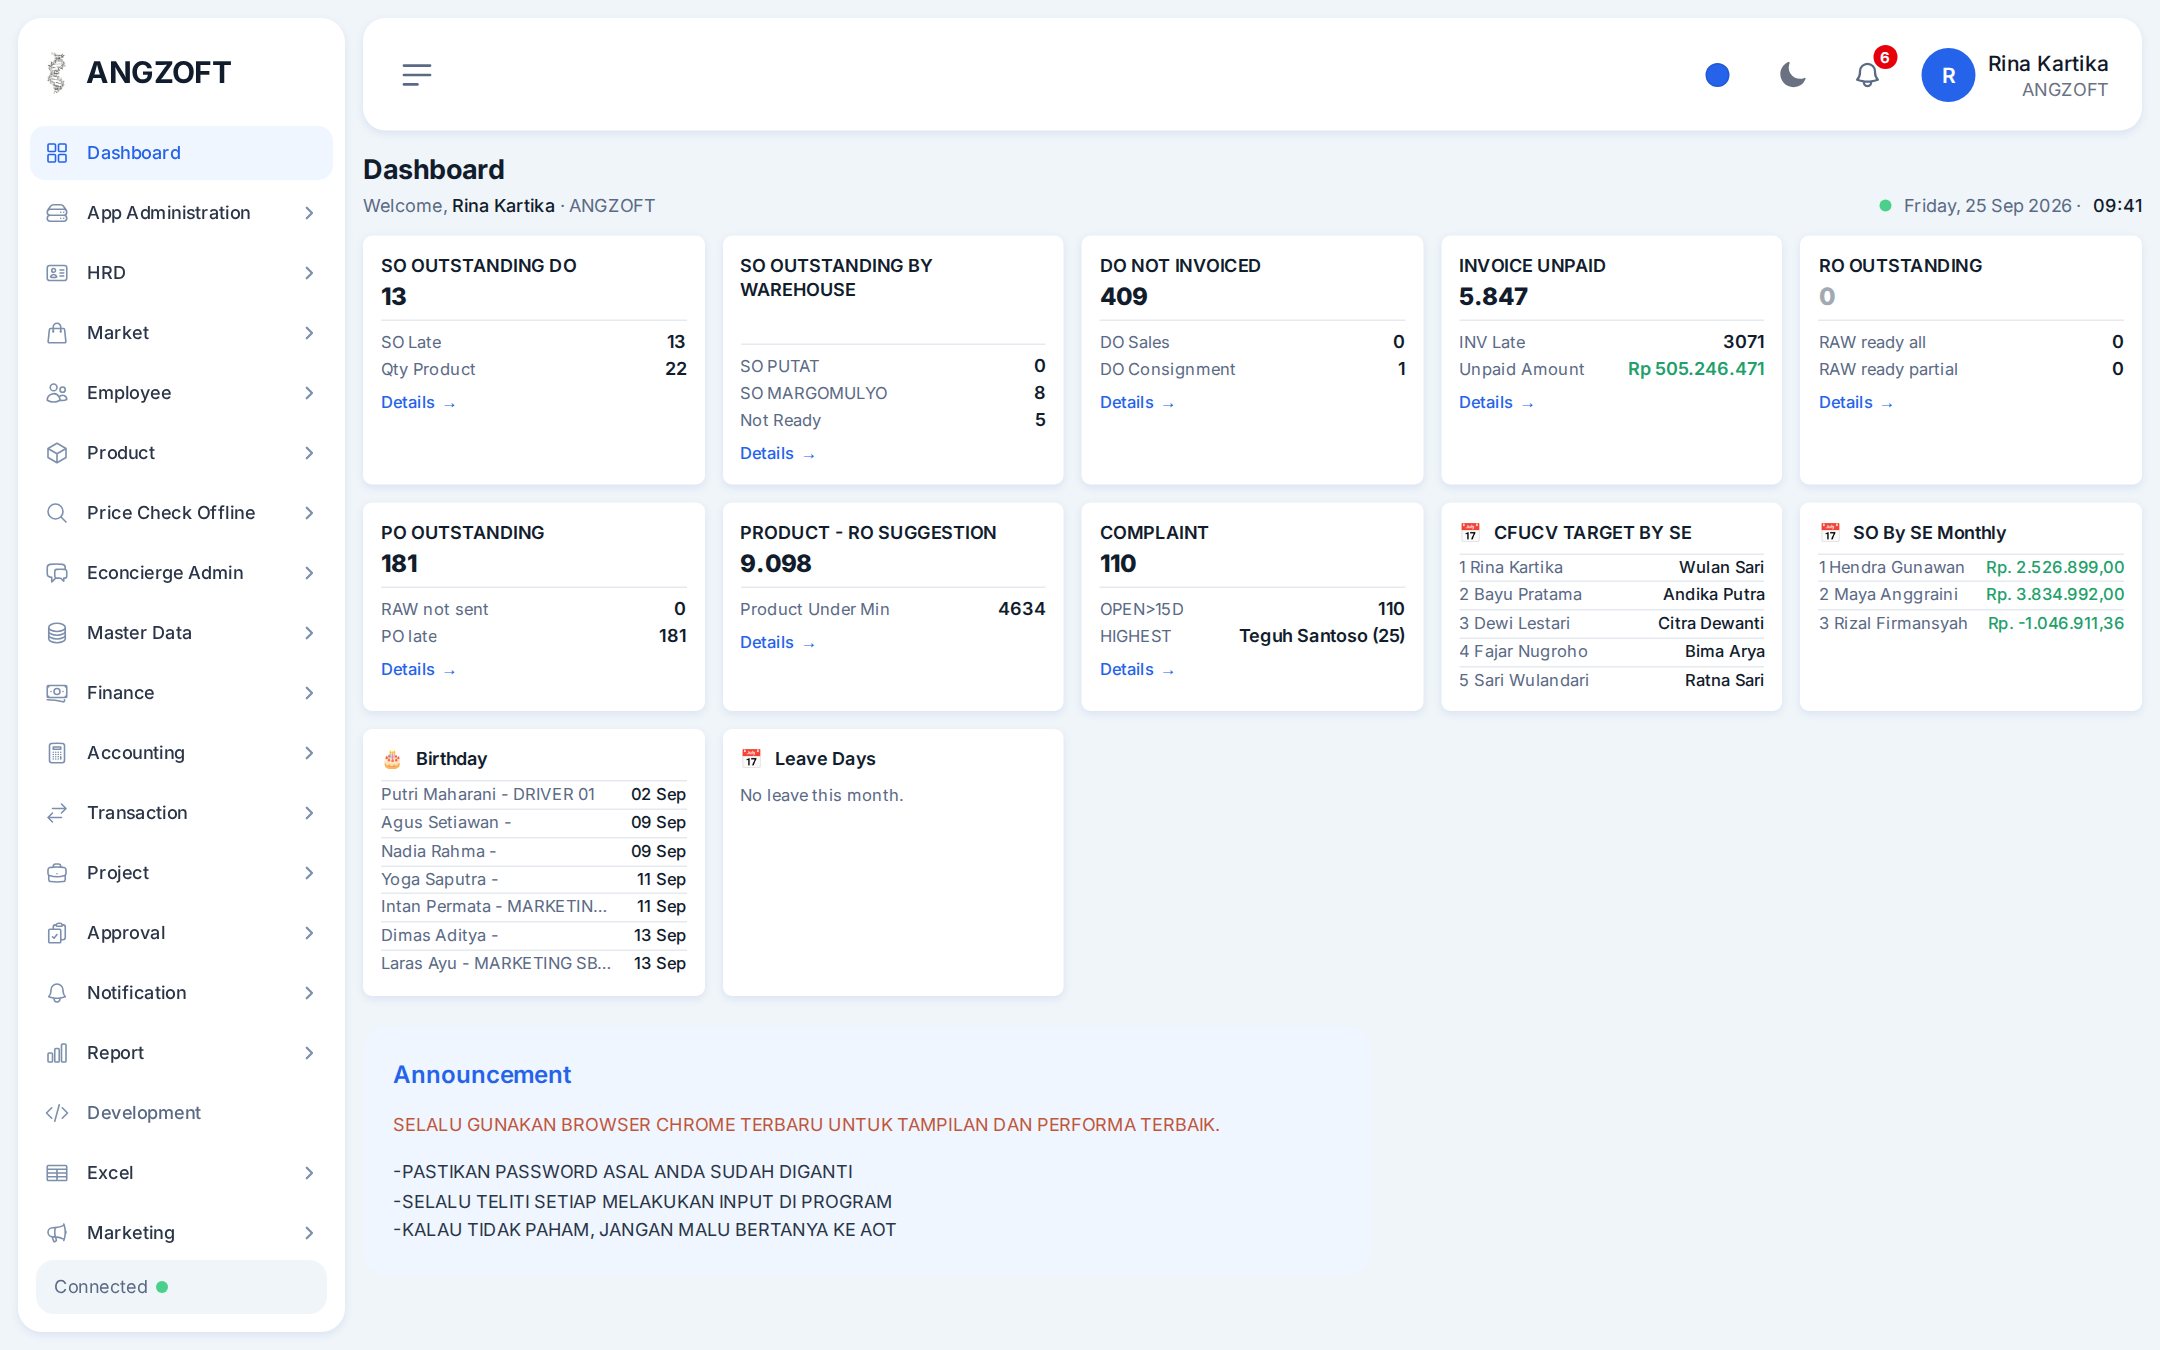Click the Transaction arrows icon
The image size is (2160, 1350).
[57, 813]
